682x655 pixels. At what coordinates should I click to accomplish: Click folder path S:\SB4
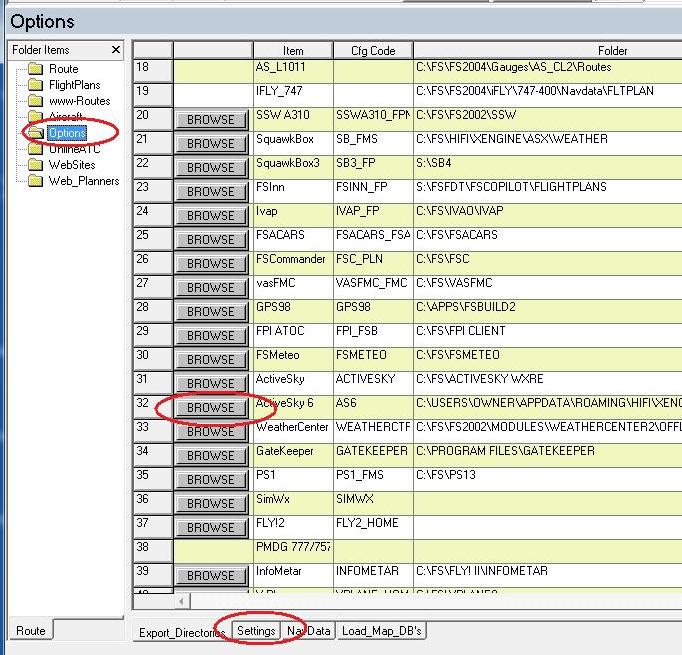(x=434, y=163)
